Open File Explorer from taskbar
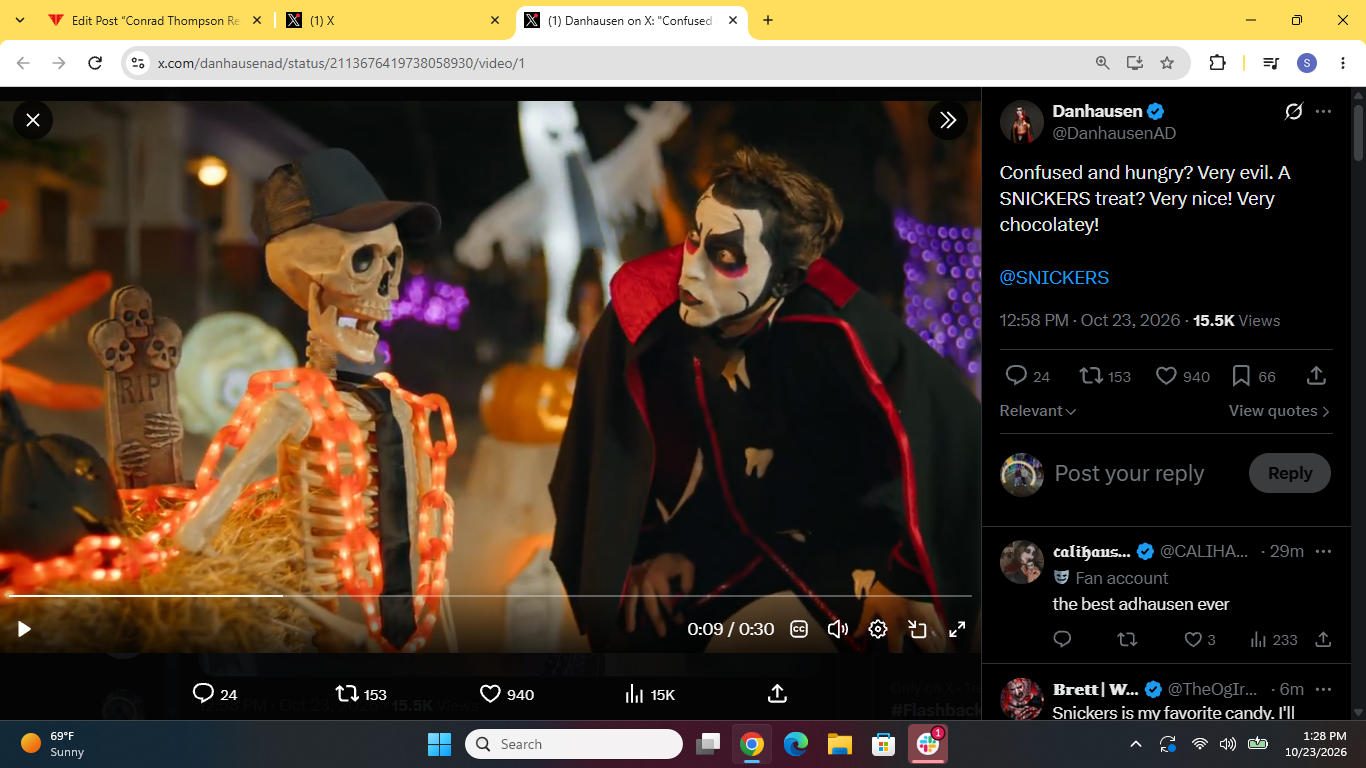 (x=839, y=744)
